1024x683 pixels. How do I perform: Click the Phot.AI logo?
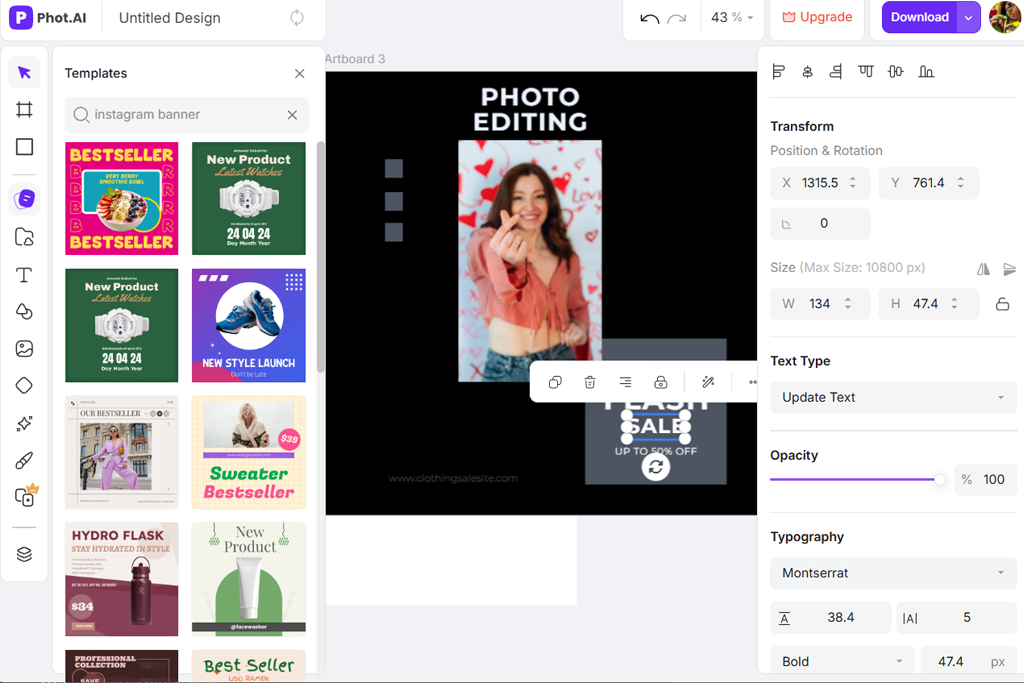48,18
